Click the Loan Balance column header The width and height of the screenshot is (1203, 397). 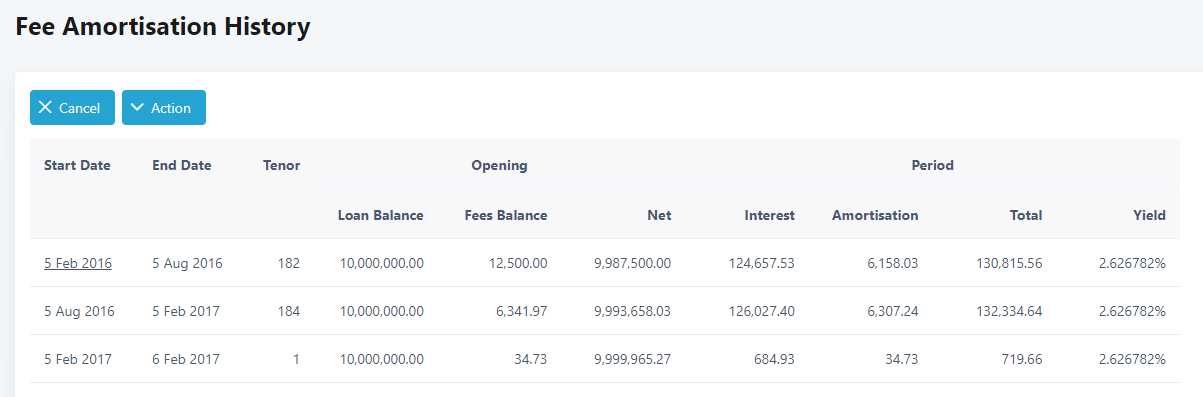(380, 215)
